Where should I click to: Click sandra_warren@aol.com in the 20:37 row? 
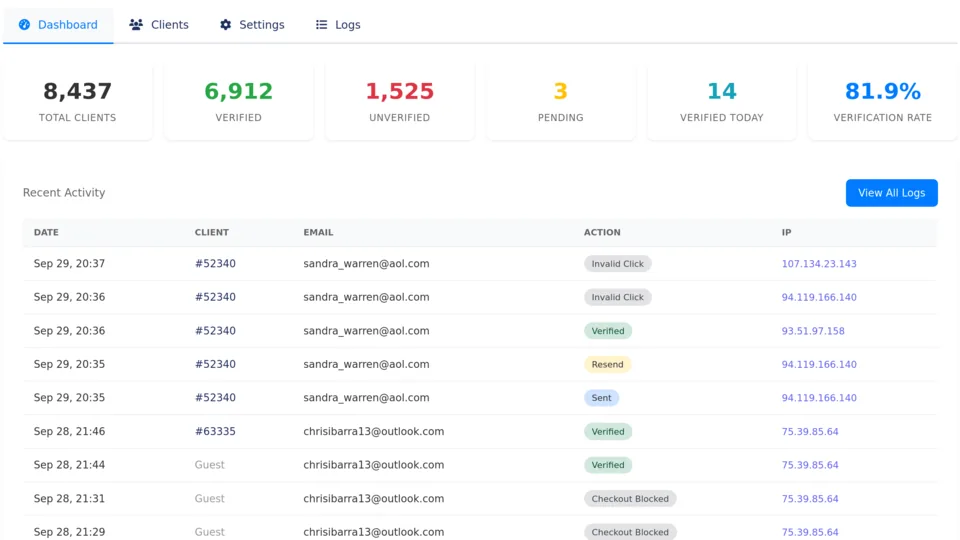(x=366, y=264)
